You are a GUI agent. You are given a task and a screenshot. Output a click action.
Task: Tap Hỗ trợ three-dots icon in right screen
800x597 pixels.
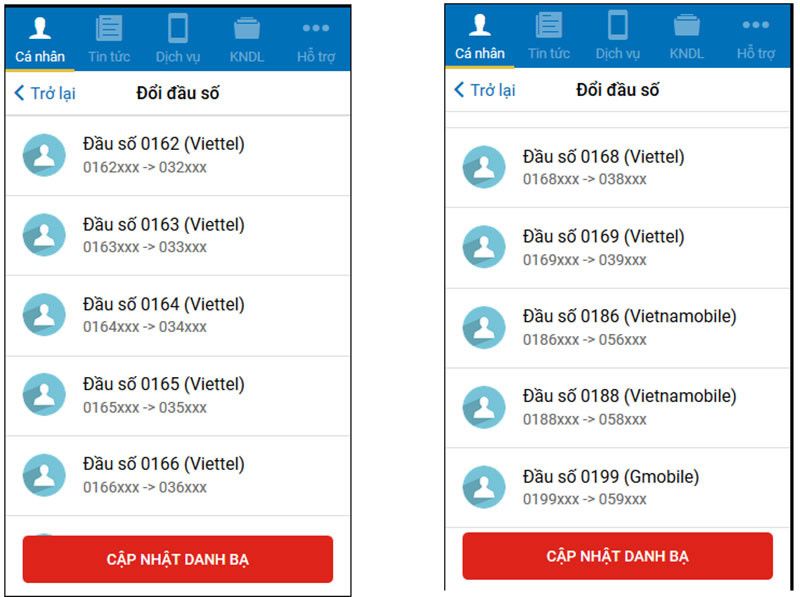click(756, 24)
